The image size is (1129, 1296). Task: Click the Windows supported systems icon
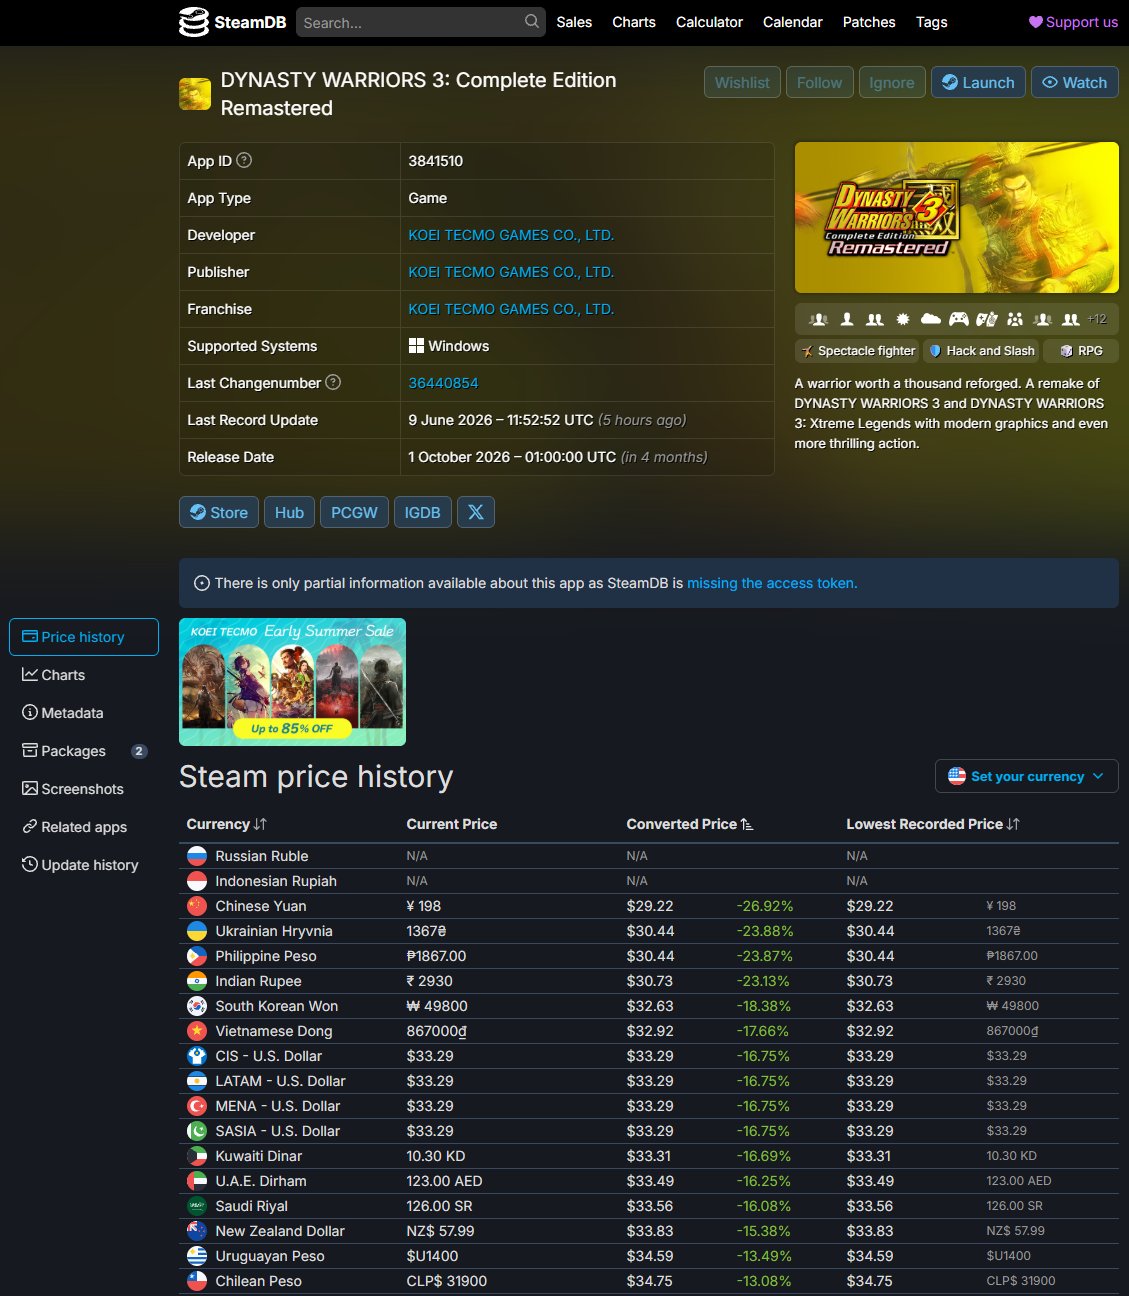coord(416,346)
